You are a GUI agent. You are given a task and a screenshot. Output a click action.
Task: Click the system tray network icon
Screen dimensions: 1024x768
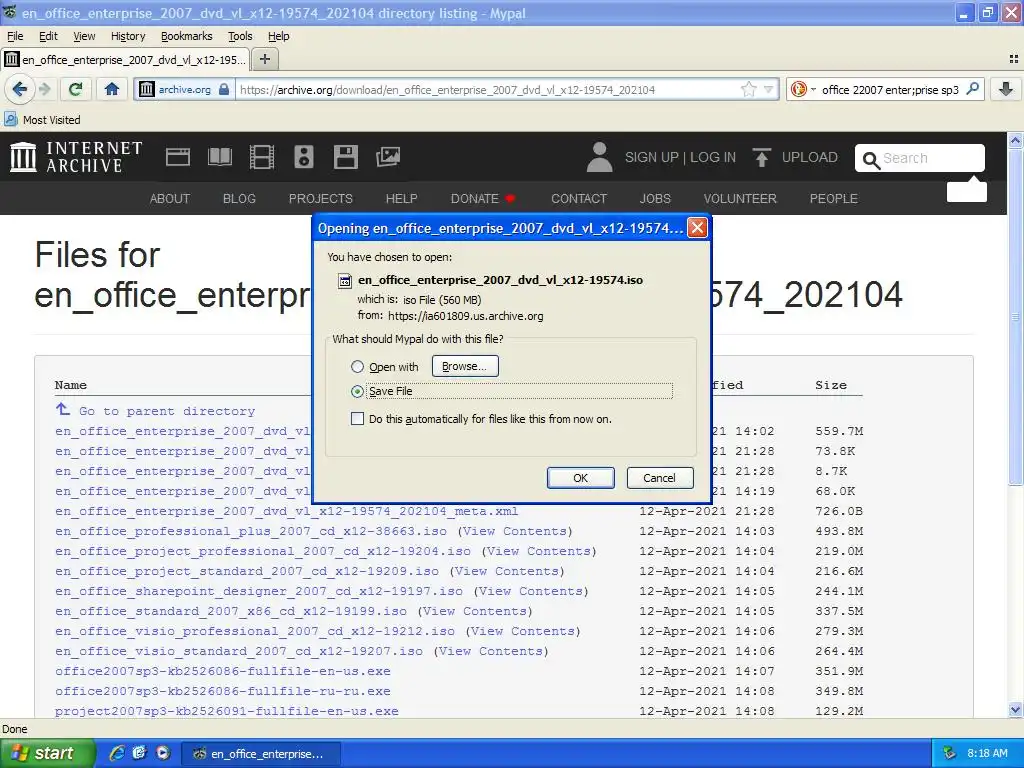coord(949,753)
